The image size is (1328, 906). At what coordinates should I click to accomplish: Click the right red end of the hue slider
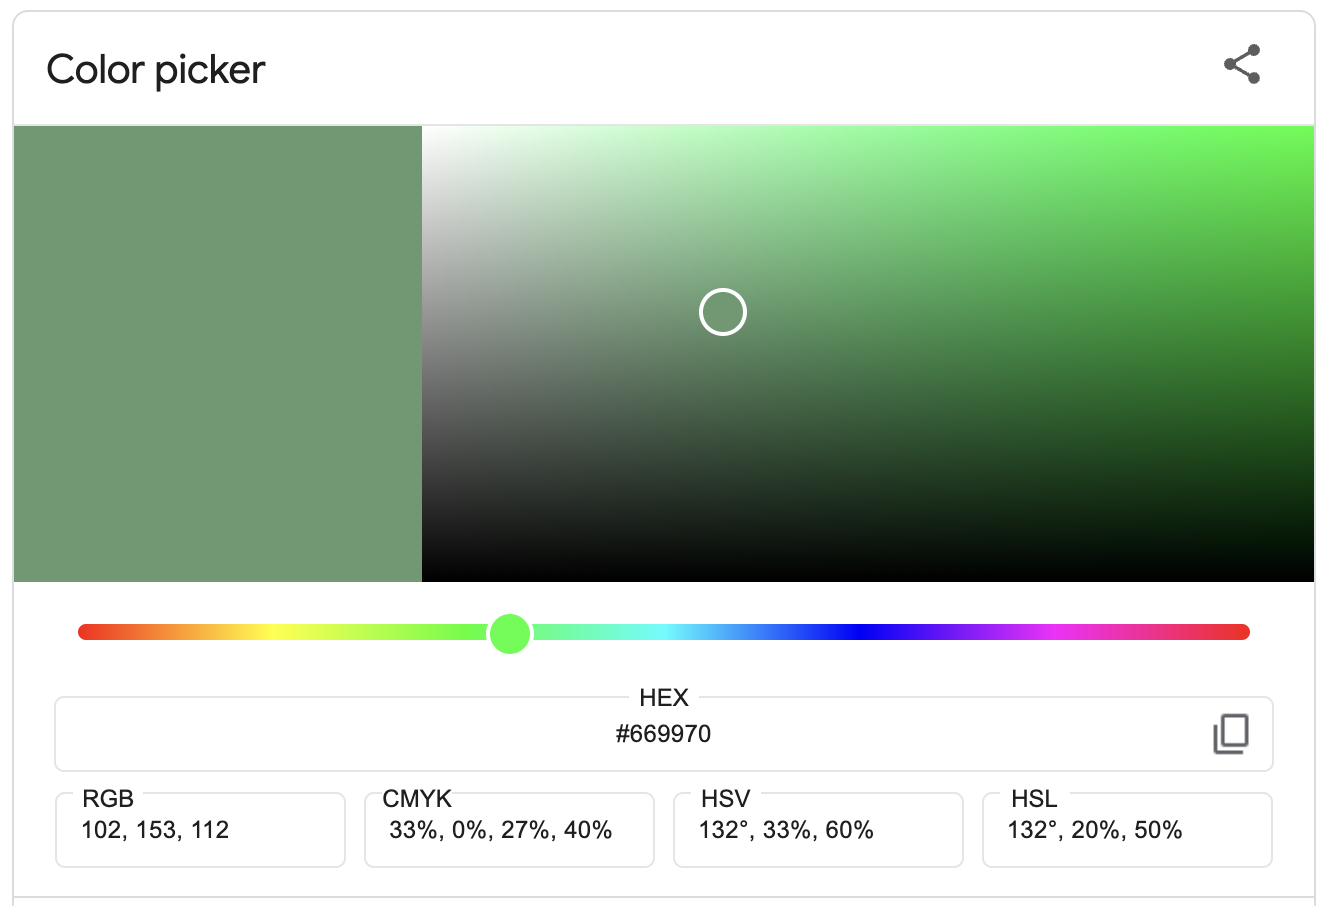(1242, 632)
